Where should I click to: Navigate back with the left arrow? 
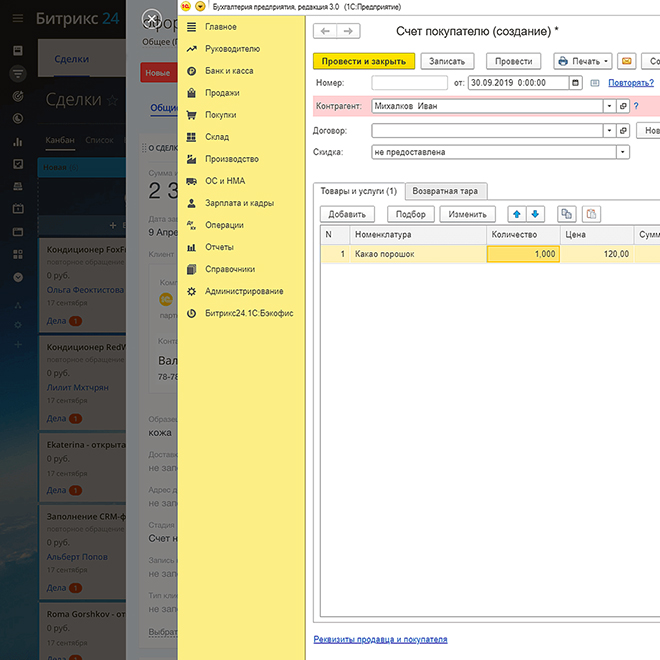point(325,31)
